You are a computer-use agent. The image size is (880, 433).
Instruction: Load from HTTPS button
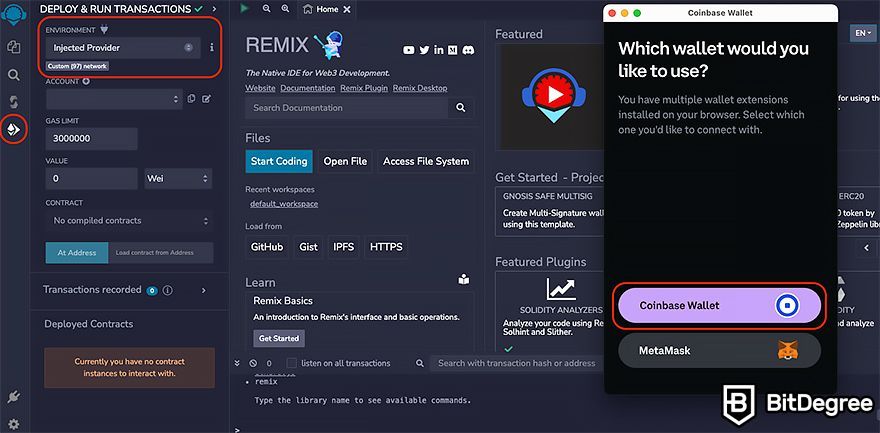[x=386, y=247]
